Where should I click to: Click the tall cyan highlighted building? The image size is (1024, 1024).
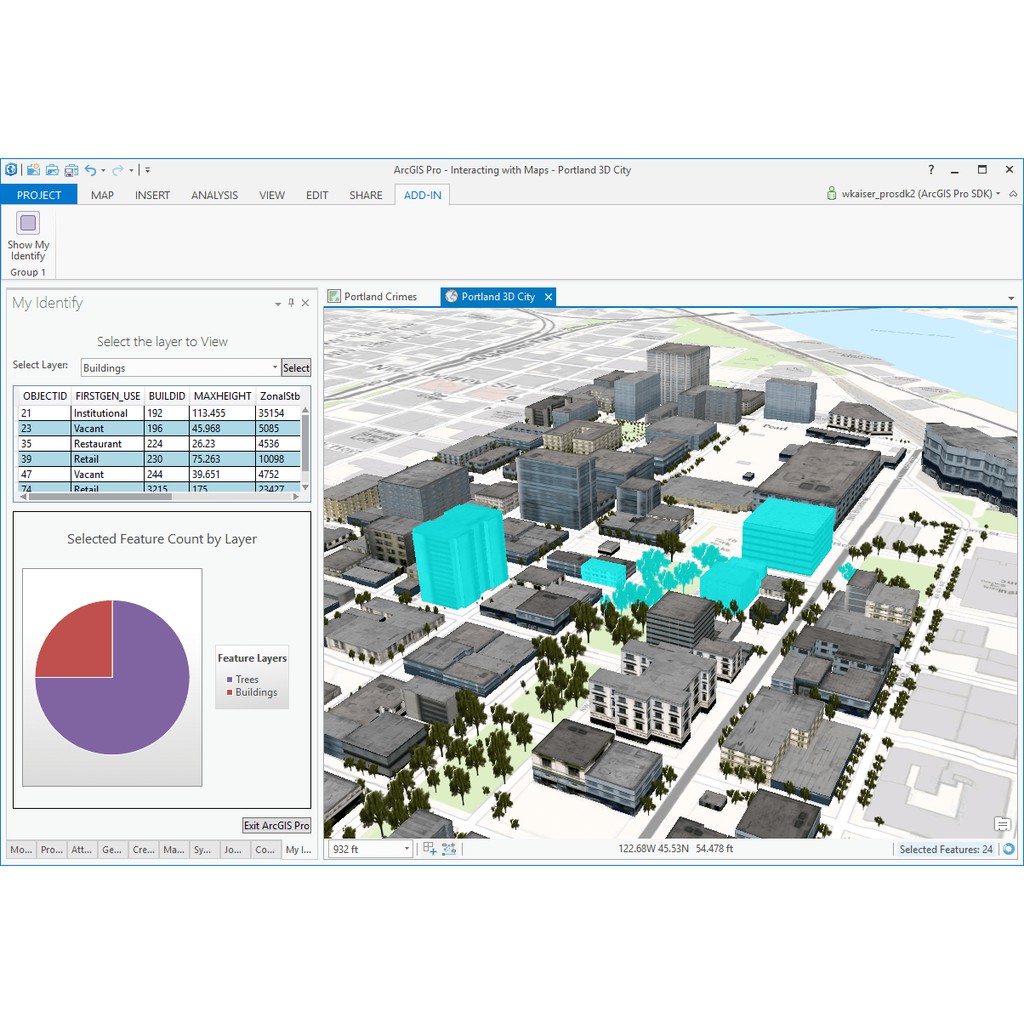pos(460,555)
